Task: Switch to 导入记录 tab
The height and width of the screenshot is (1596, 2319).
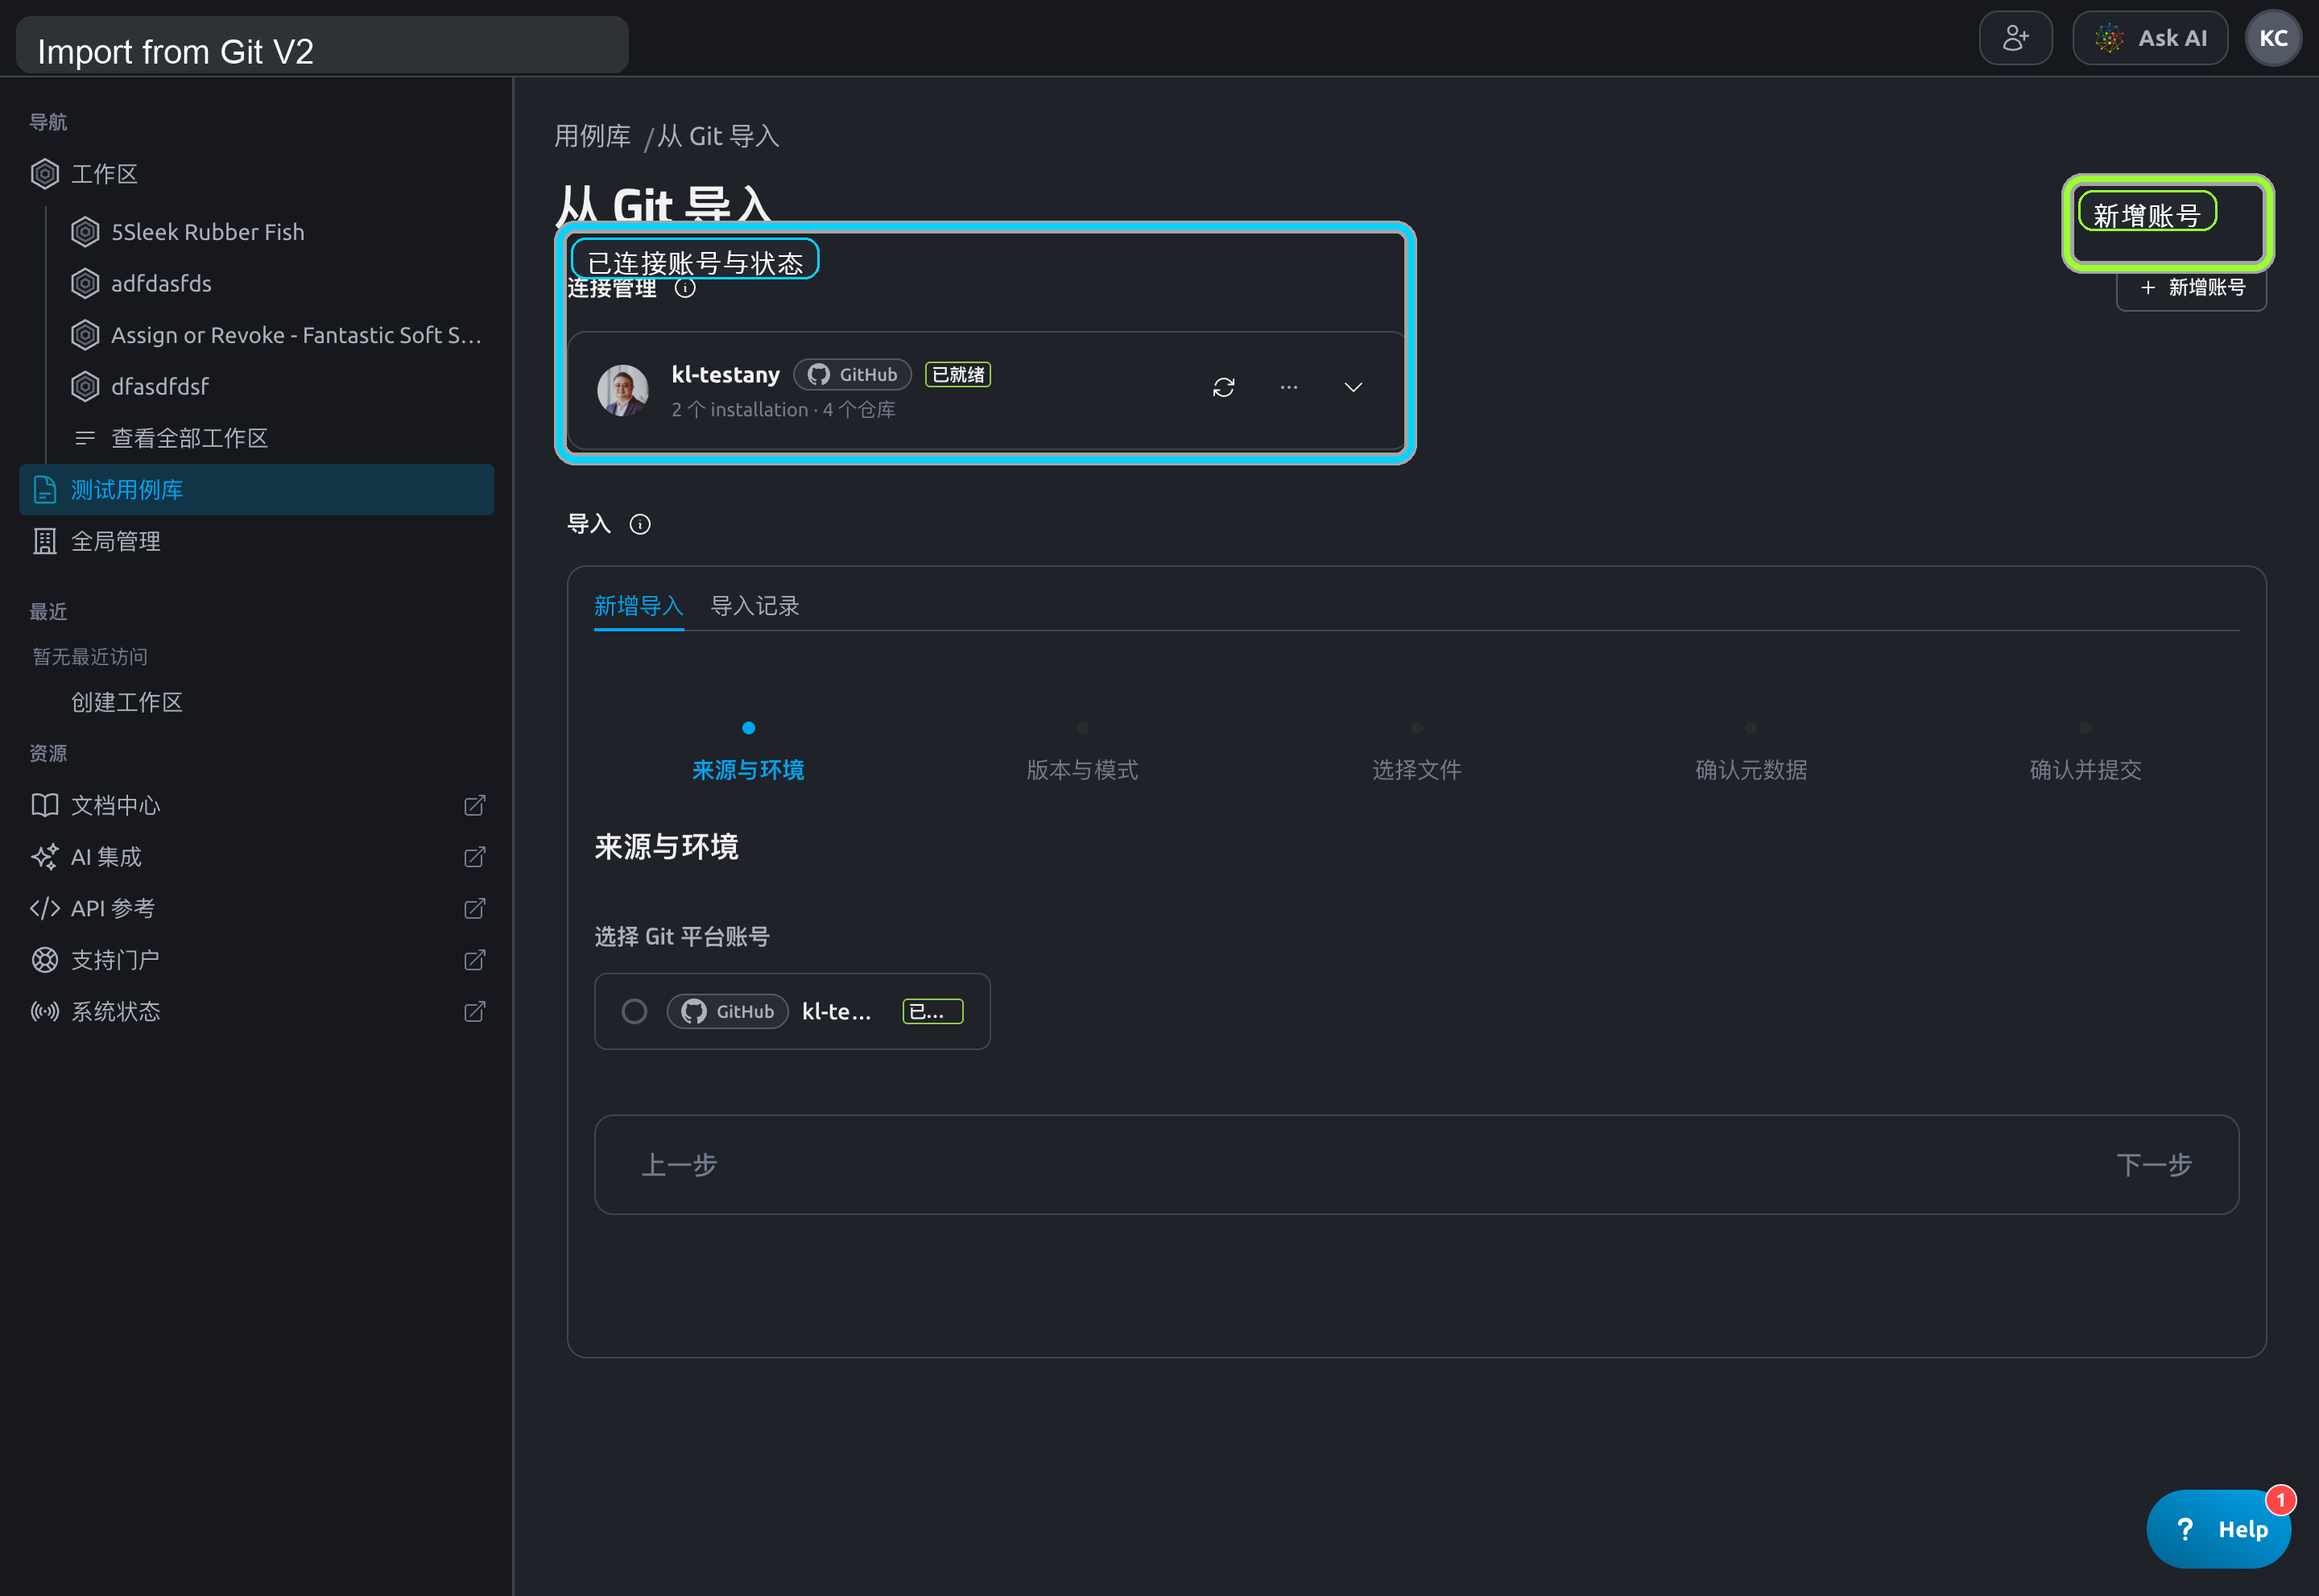Action: pos(755,606)
